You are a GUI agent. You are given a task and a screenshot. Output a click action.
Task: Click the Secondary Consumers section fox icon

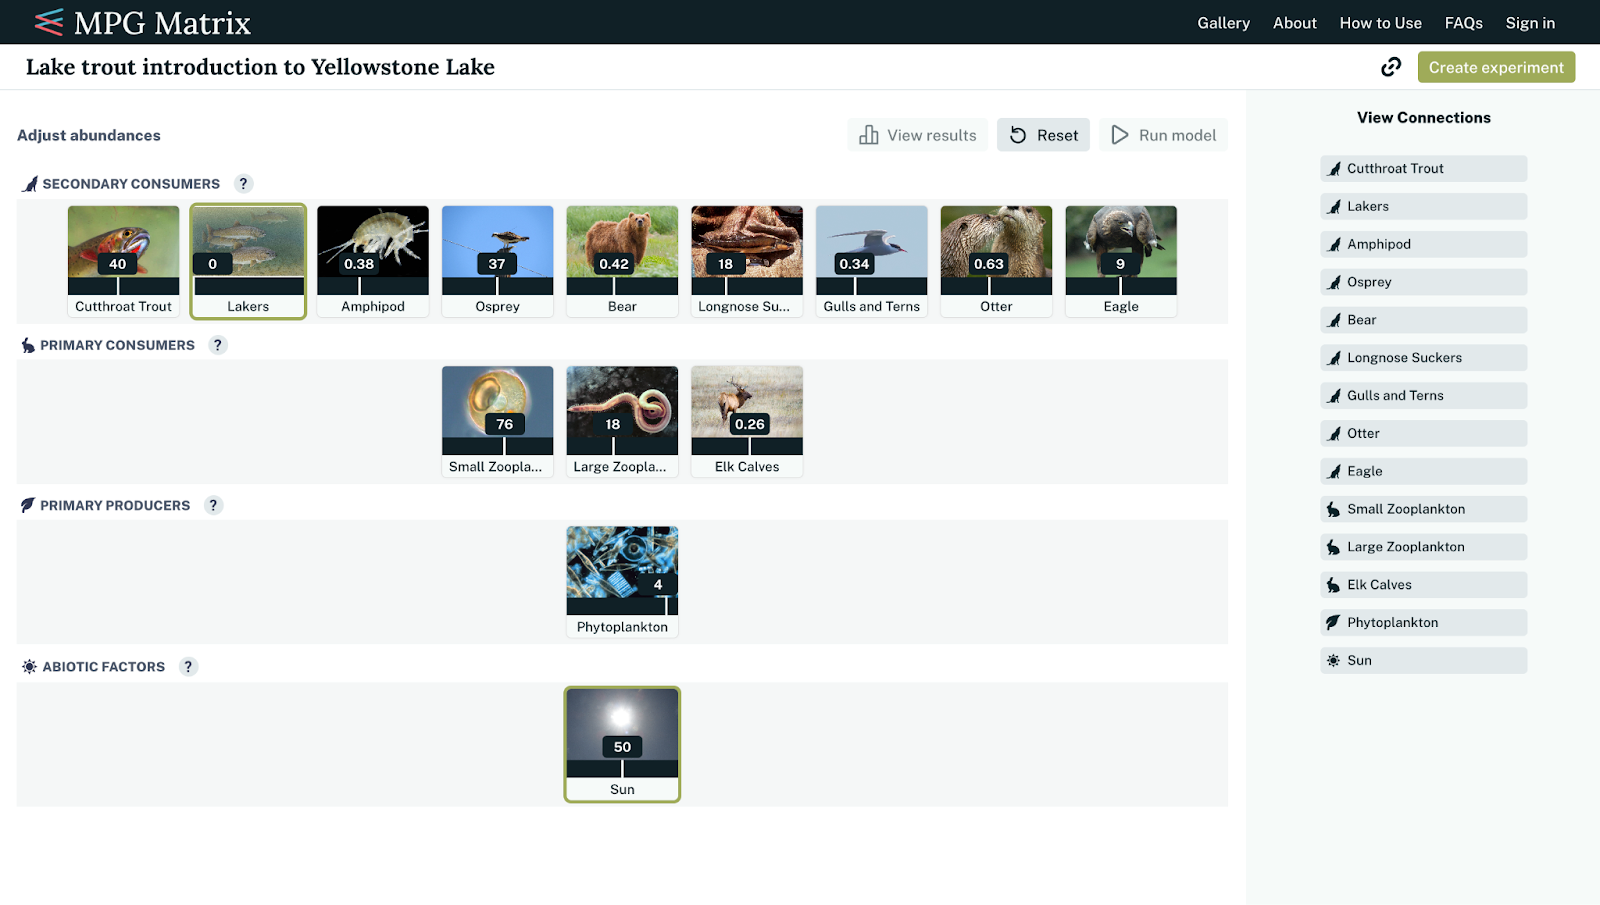pyautogui.click(x=30, y=184)
